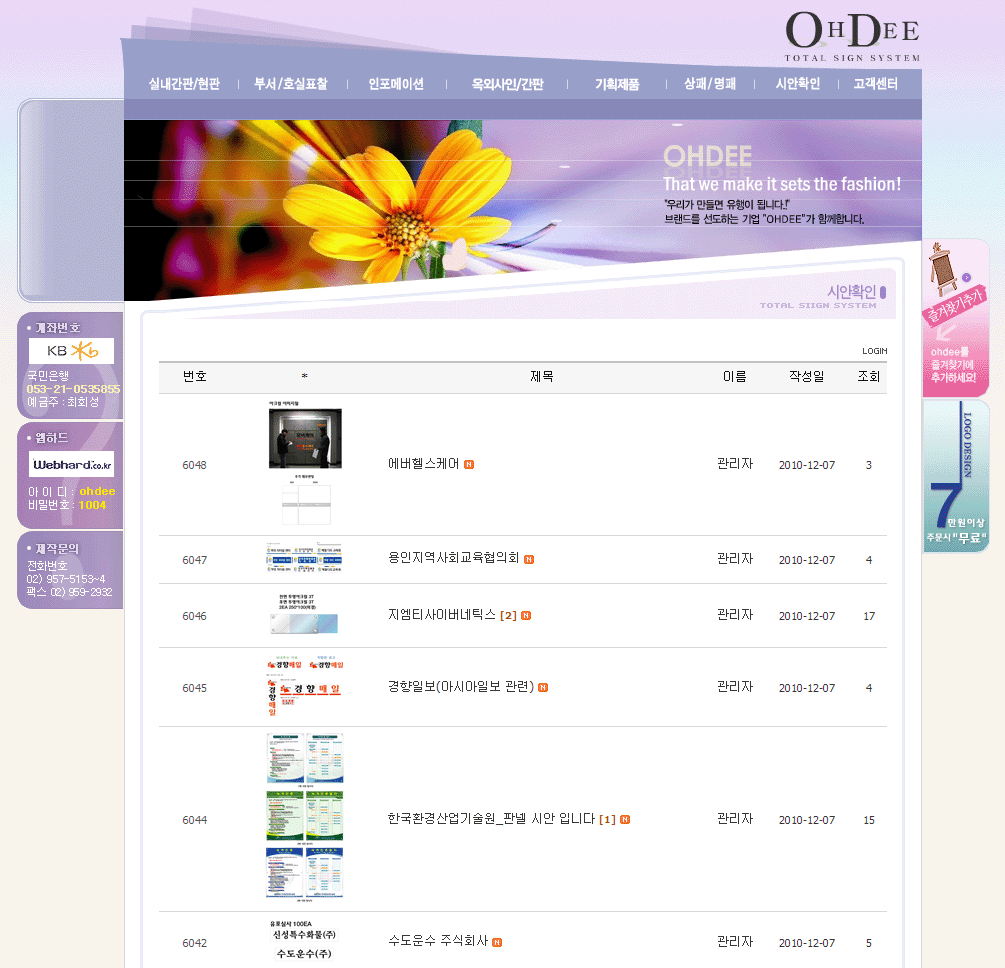1005x968 pixels.
Task: Open the 기획제품 menu
Action: click(617, 84)
